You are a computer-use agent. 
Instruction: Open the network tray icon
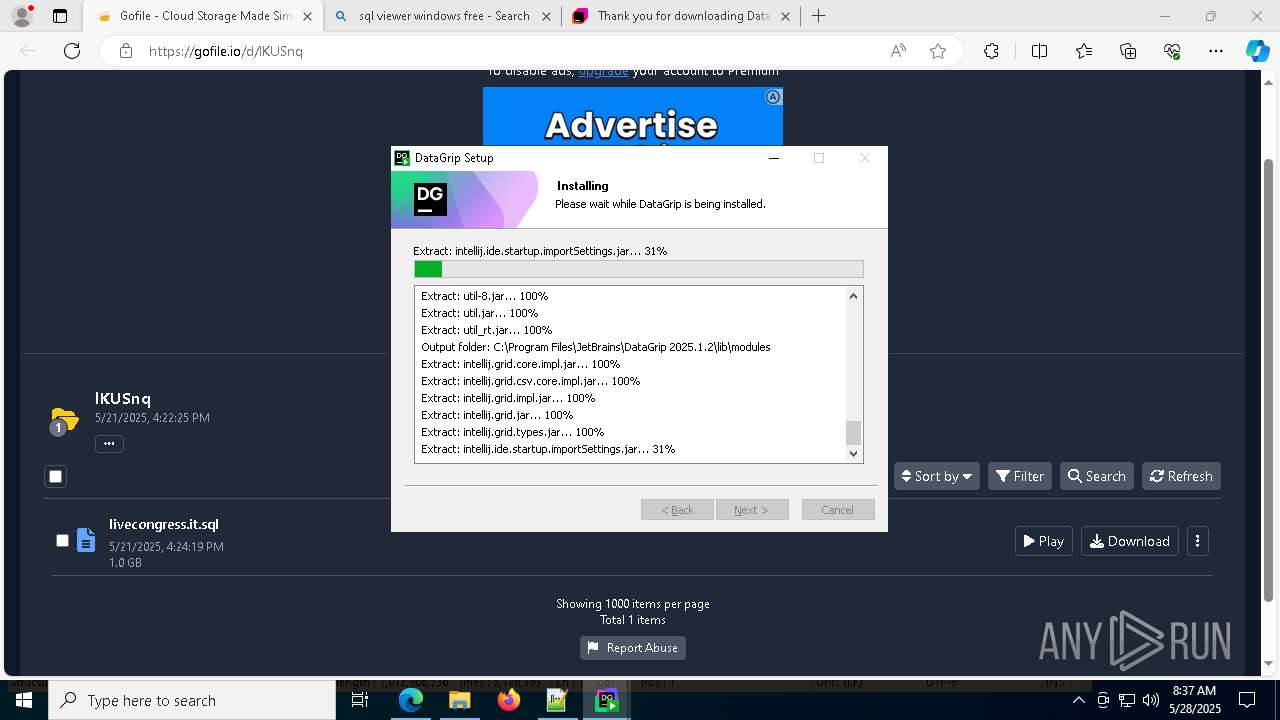pyautogui.click(x=1126, y=701)
